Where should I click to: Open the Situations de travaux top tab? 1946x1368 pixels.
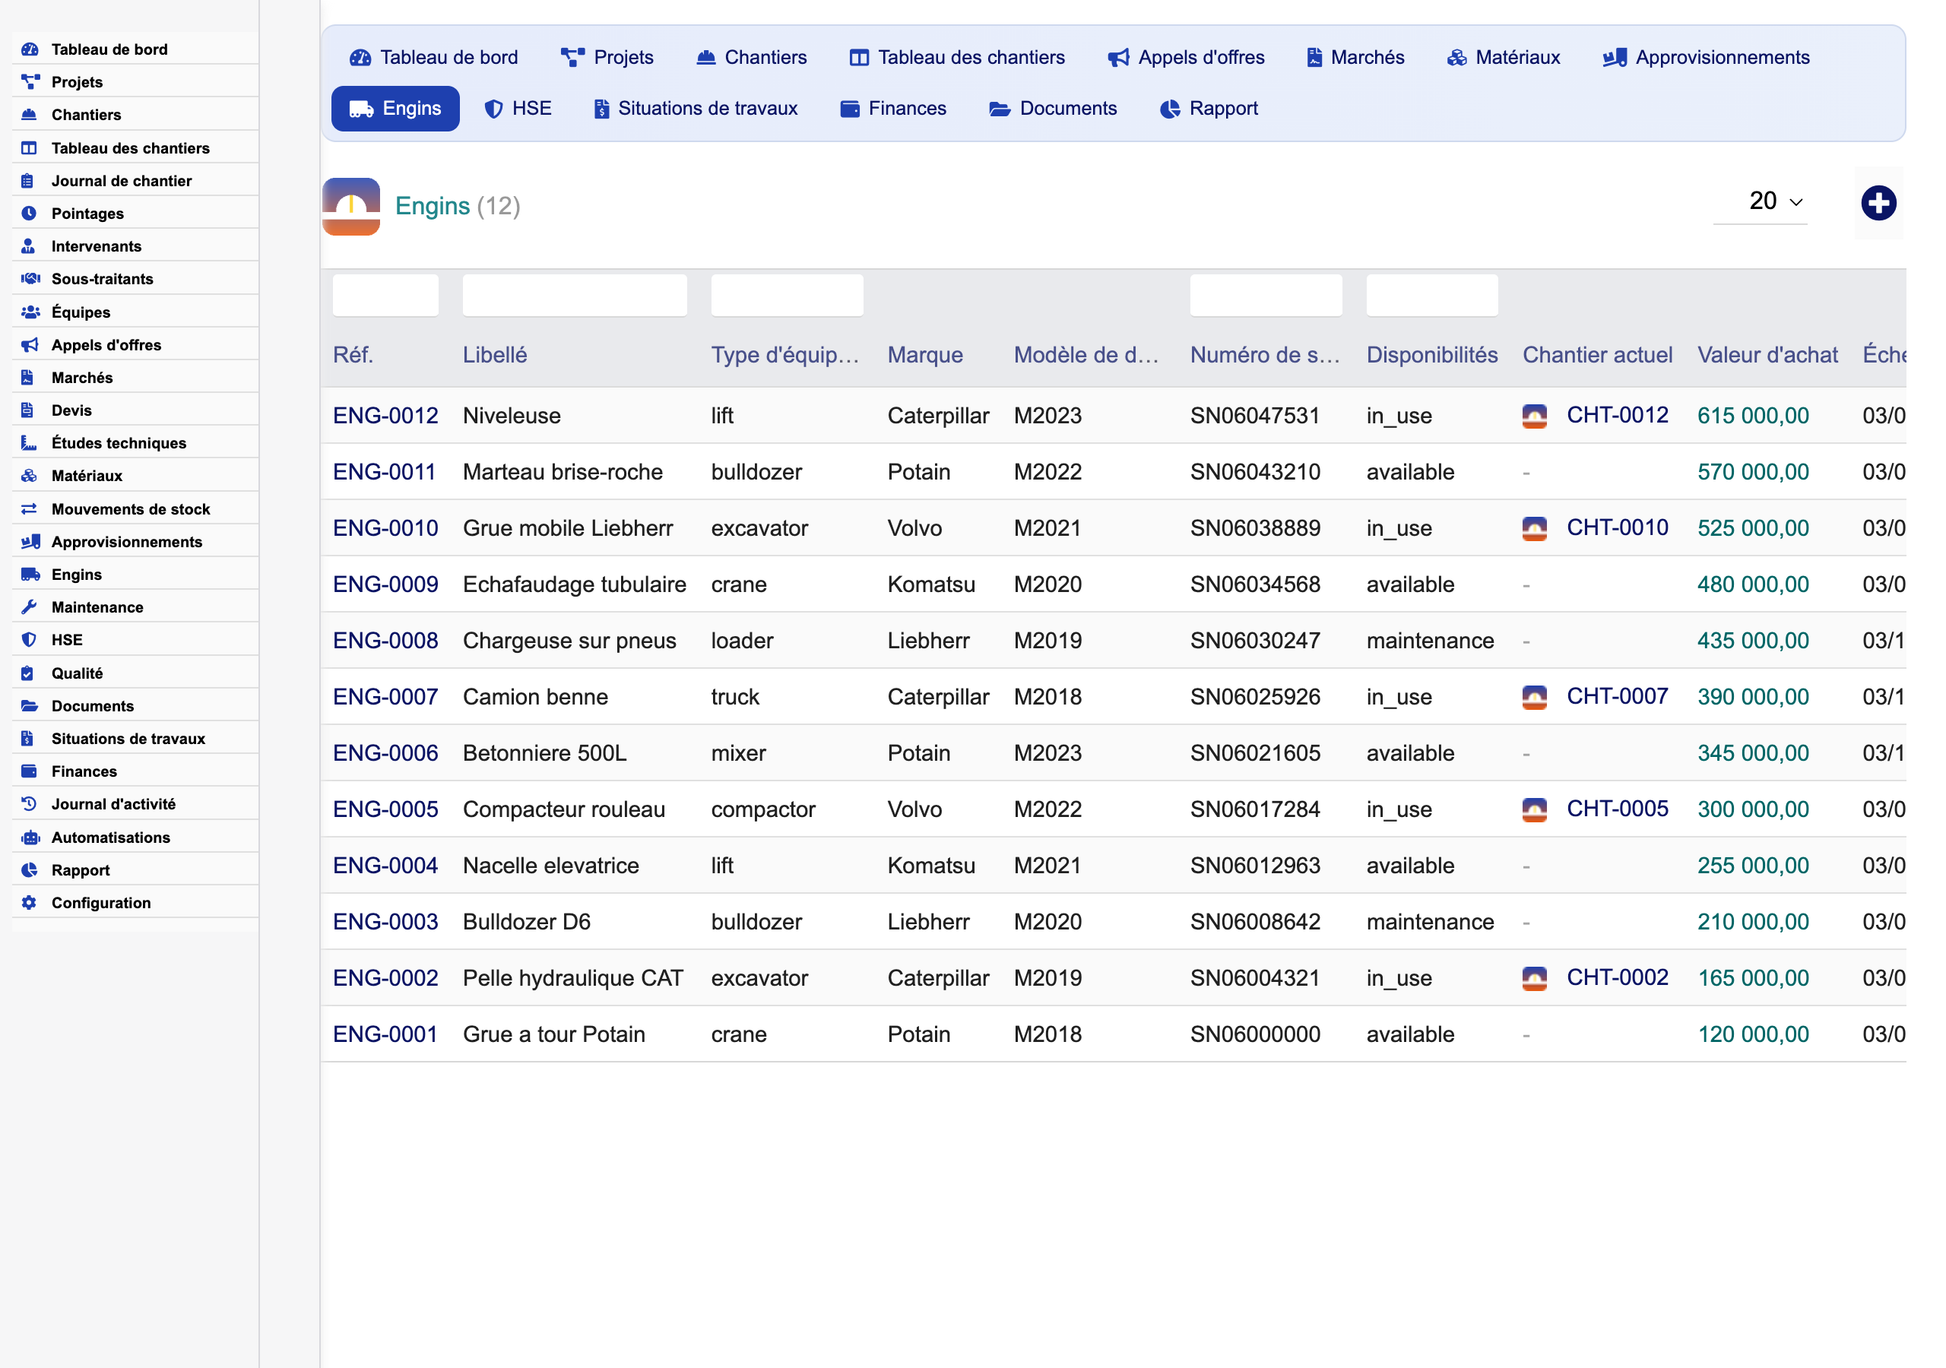(x=696, y=108)
